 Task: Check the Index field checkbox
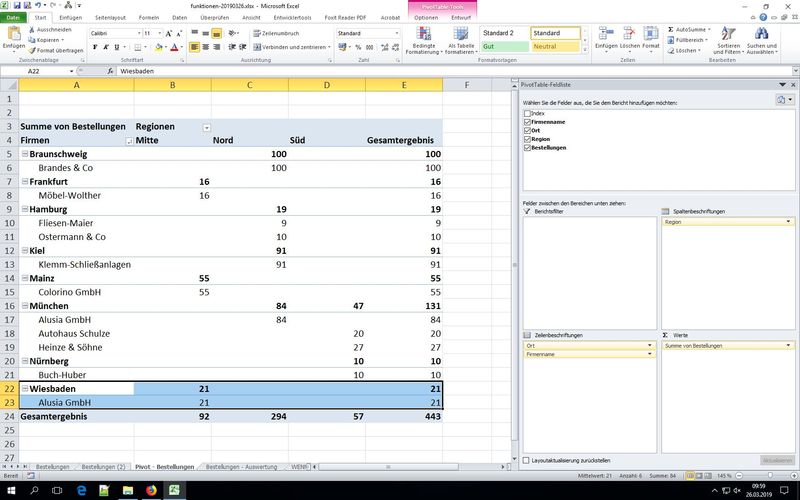click(x=527, y=113)
